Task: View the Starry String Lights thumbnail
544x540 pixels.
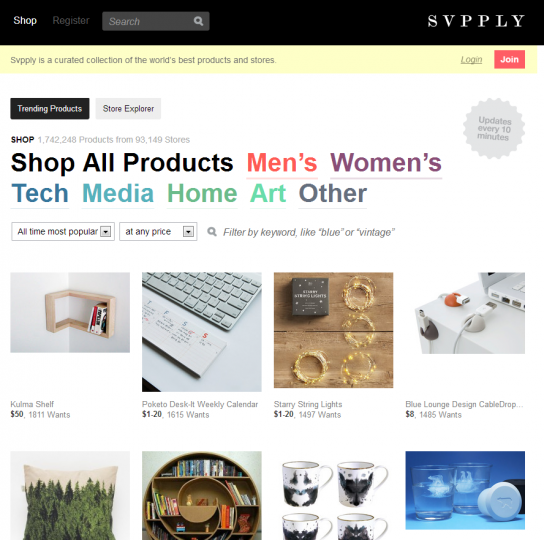Action: pos(333,330)
